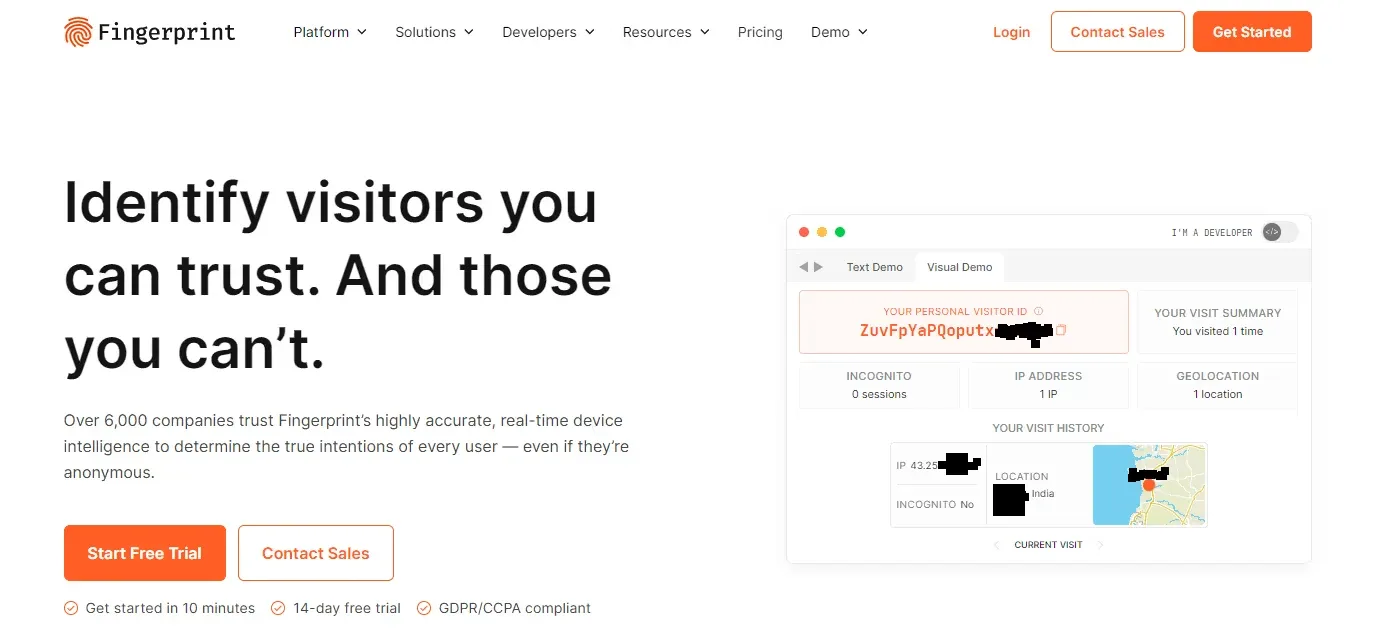The image size is (1377, 638).
Task: Select the Visual Demo tab
Action: 960,267
